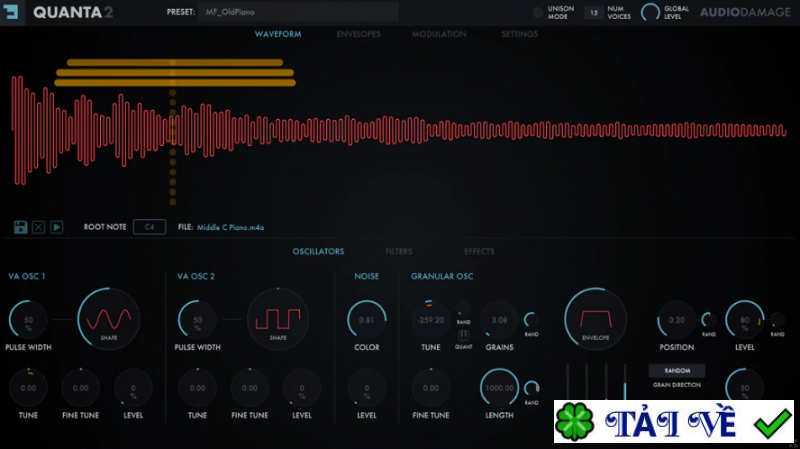Click the Tune RAND knob in Granular Osc
Screen dimensions: 800x449
pyautogui.click(x=463, y=308)
